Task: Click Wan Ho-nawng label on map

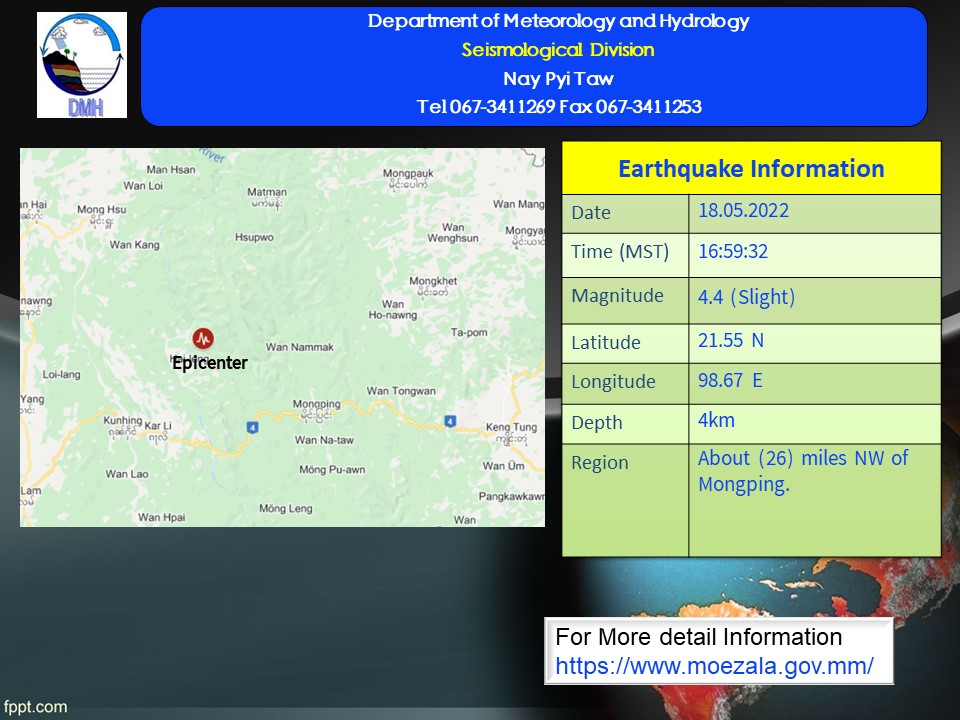Action: [x=392, y=309]
